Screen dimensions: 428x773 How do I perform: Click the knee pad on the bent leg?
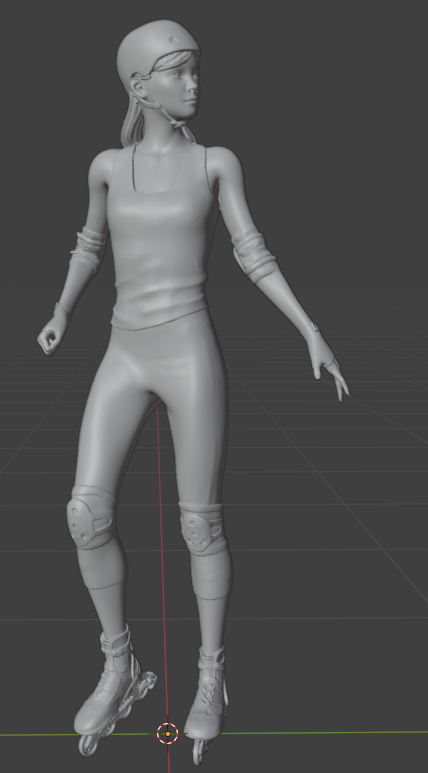[x=92, y=518]
